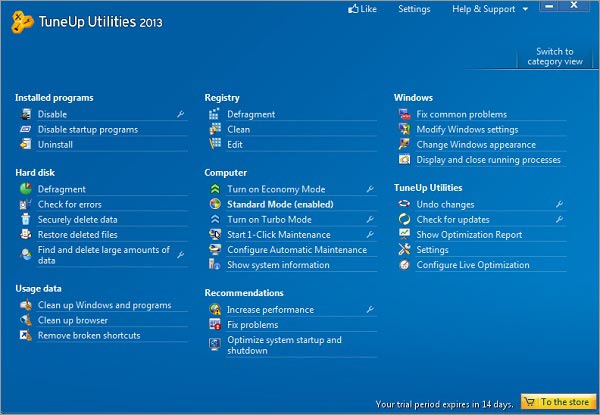The height and width of the screenshot is (415, 600).
Task: Click the Optimize system startup and shutdown icon
Action: (215, 344)
